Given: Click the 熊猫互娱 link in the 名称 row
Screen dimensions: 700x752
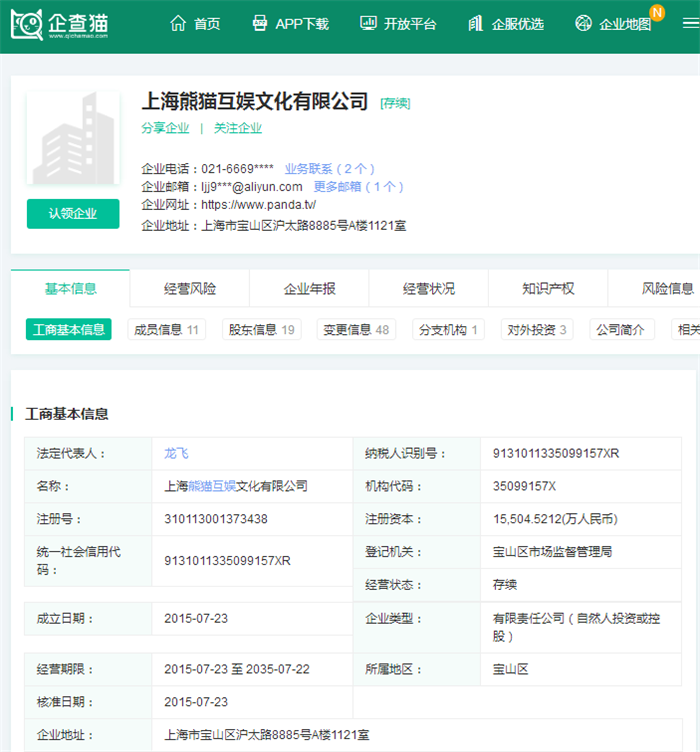Looking at the screenshot, I should click(x=212, y=486).
